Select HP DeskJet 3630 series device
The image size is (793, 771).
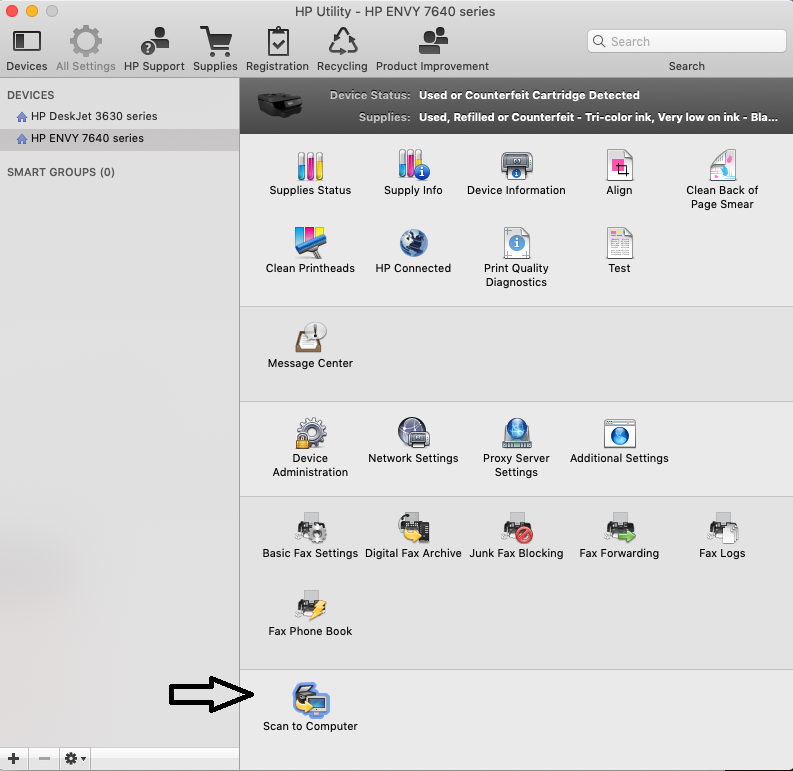119,116
